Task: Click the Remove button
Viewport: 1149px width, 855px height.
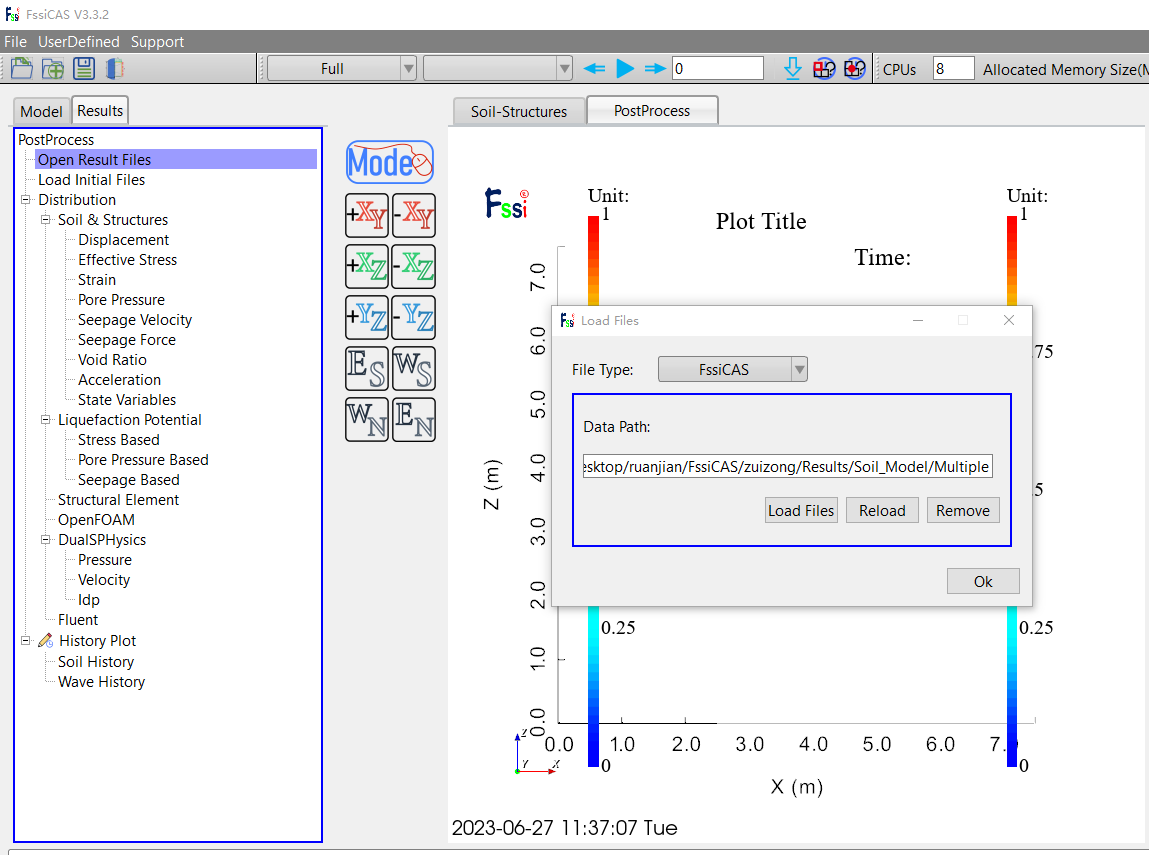Action: pos(963,511)
